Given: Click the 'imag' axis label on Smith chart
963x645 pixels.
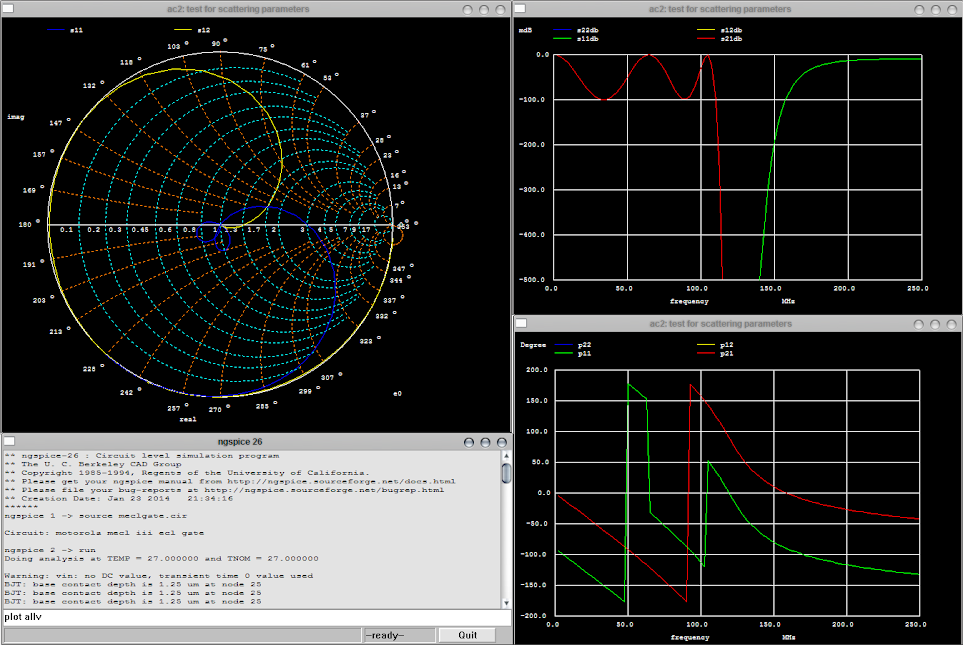Looking at the screenshot, I should [x=16, y=117].
